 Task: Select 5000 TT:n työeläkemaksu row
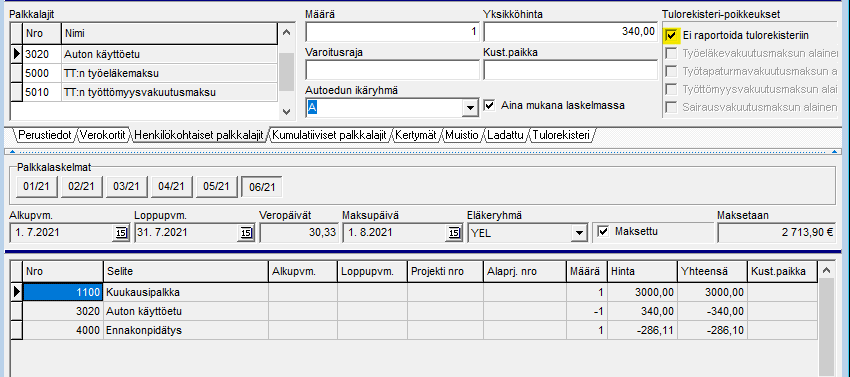pyautogui.click(x=150, y=73)
